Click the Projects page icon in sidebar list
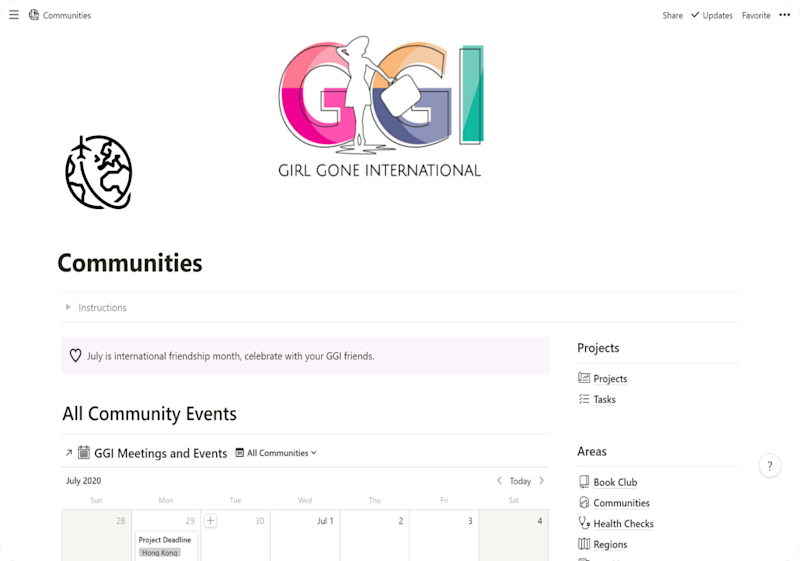800x561 pixels. click(x=584, y=378)
